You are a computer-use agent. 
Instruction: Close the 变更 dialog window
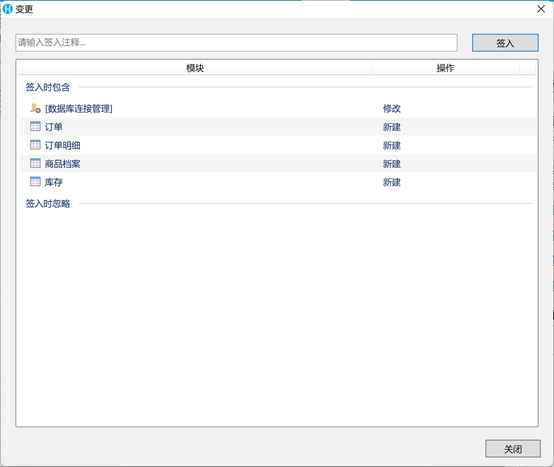coord(541,9)
